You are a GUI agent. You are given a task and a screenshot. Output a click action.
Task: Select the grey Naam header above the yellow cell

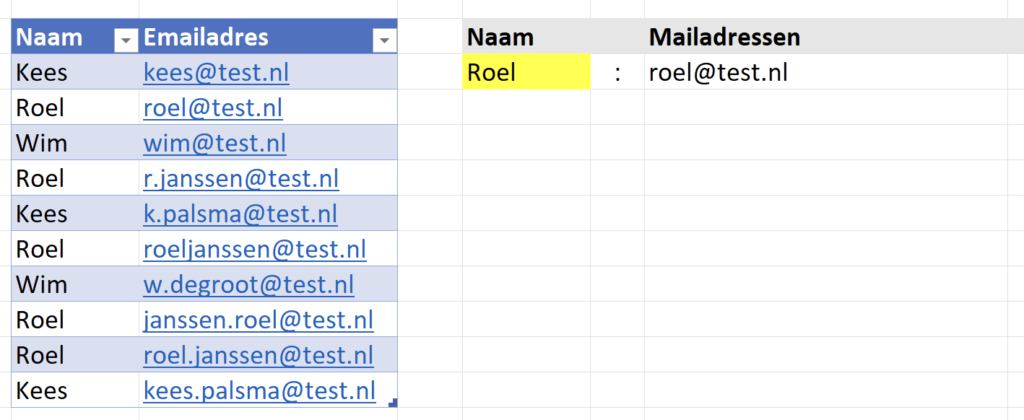click(x=526, y=38)
